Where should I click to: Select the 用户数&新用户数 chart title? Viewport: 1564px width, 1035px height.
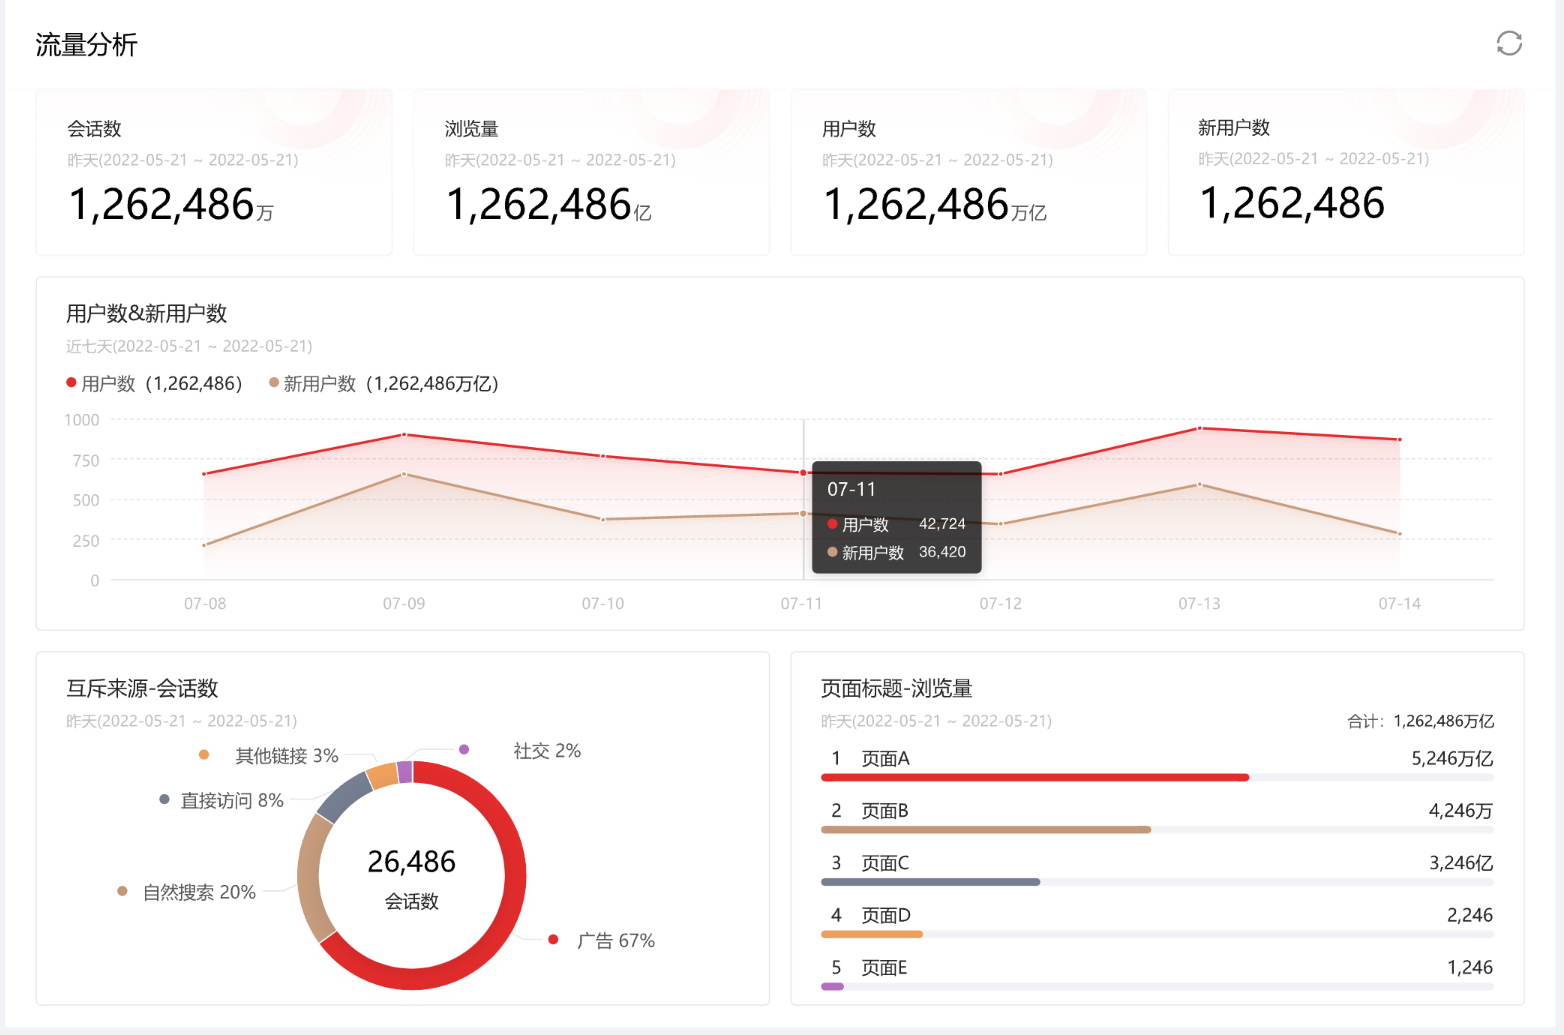pyautogui.click(x=146, y=313)
